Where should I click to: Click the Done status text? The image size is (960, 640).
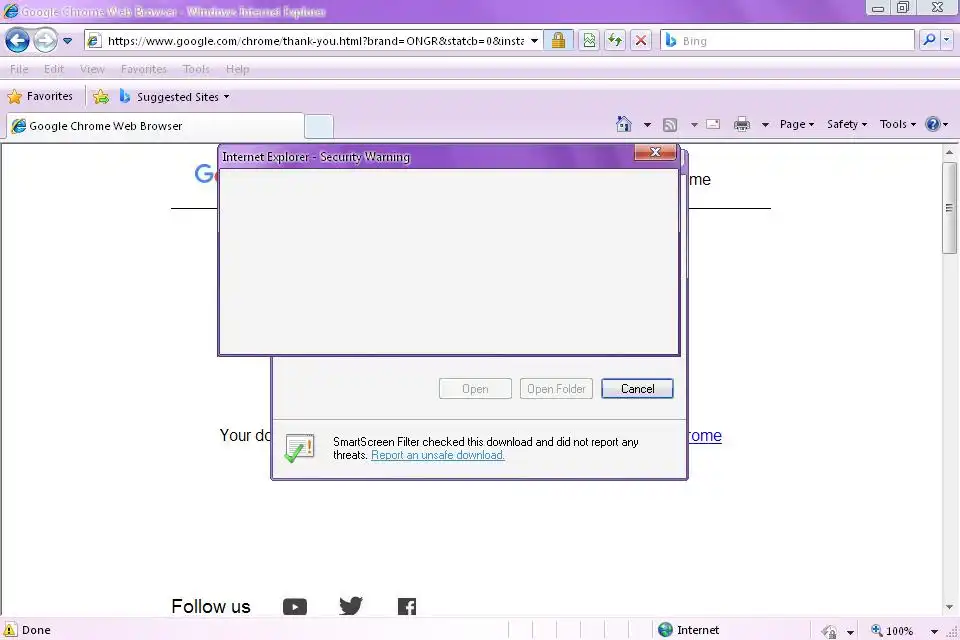(x=36, y=630)
